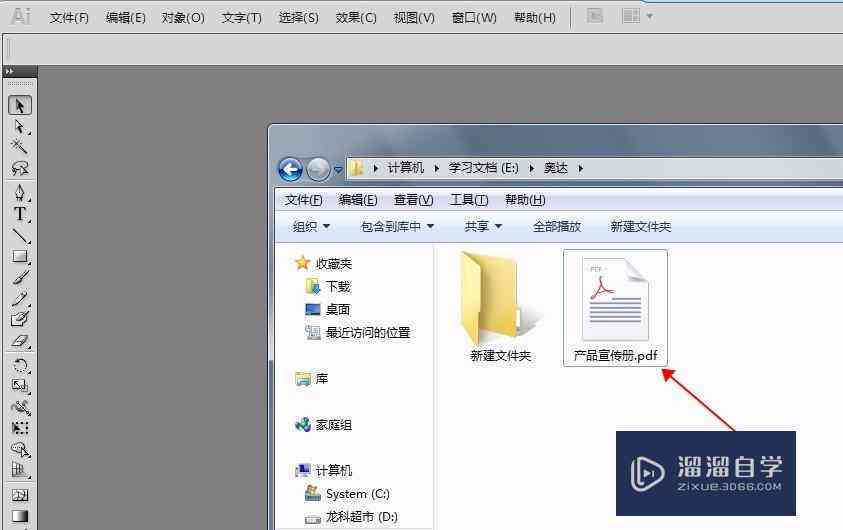
Task: Select the Blob Brush tool
Action: pyautogui.click(x=20, y=319)
